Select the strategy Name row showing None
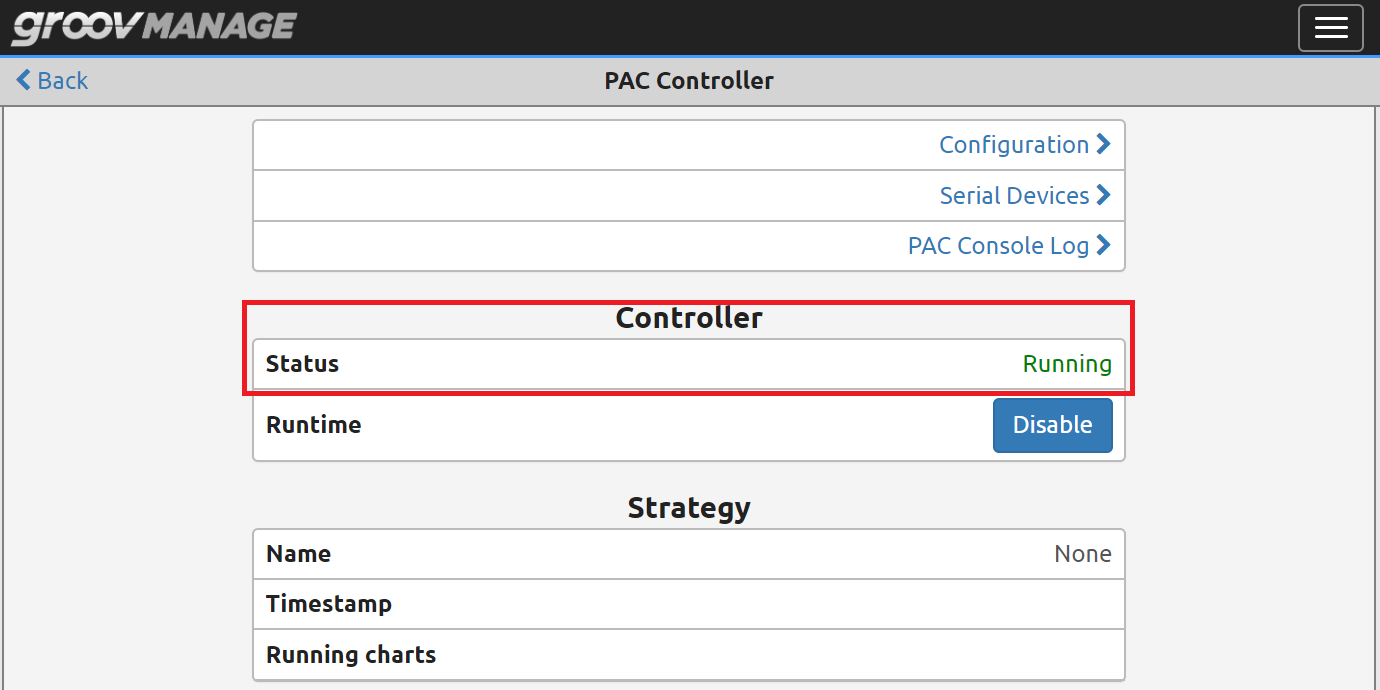Viewport: 1380px width, 690px height. click(689, 553)
